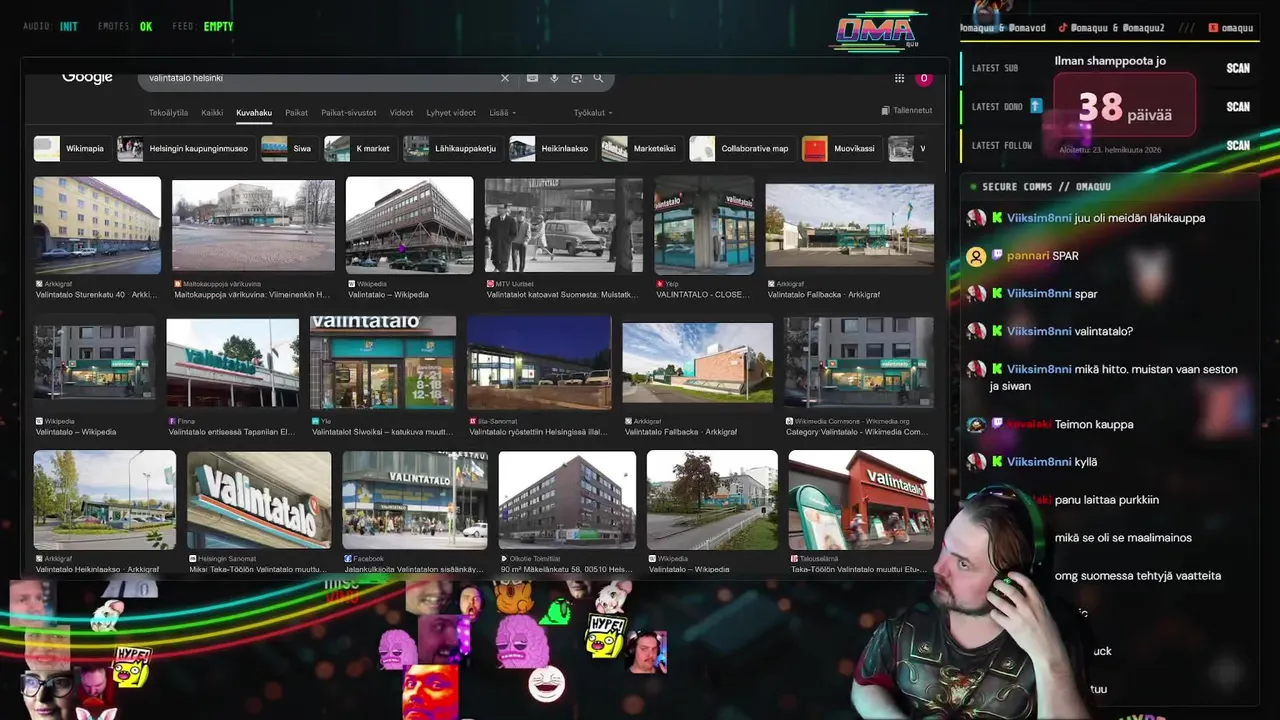Open the Finna Tapanilan image thumbnail
Image resolution: width=1280 pixels, height=720 pixels.
(x=232, y=362)
